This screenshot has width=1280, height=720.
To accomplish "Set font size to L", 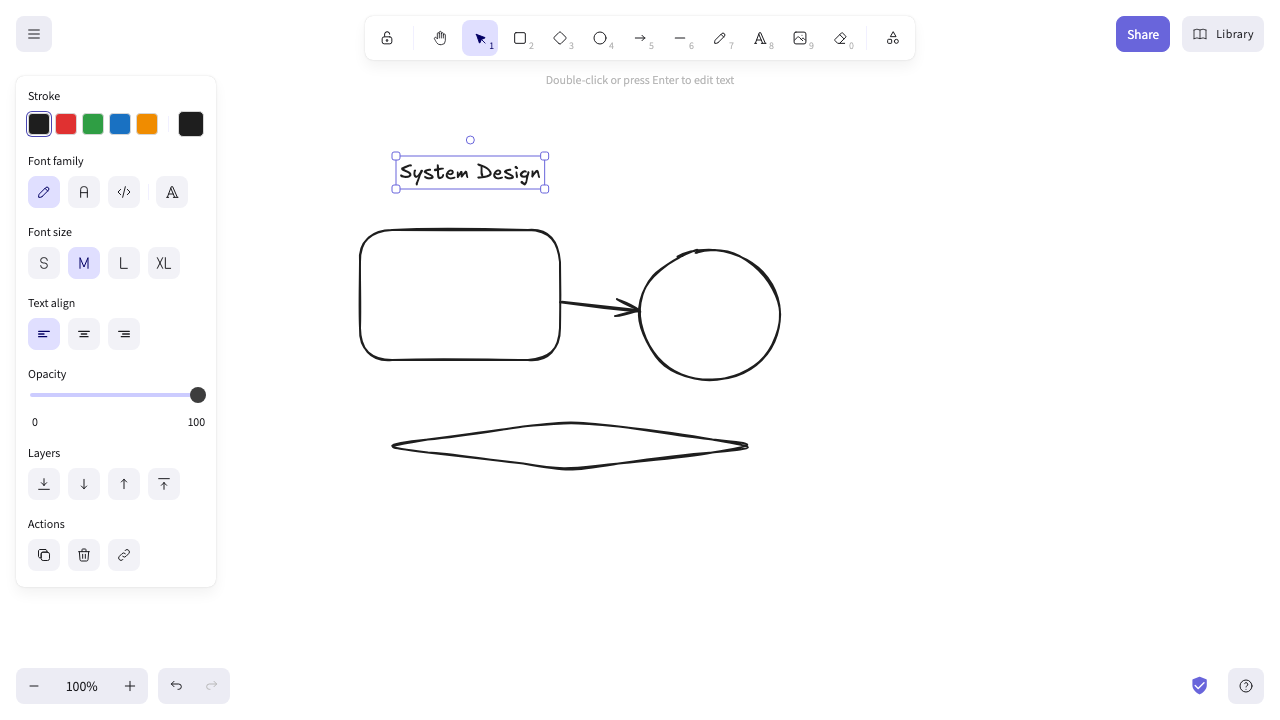I will point(124,263).
